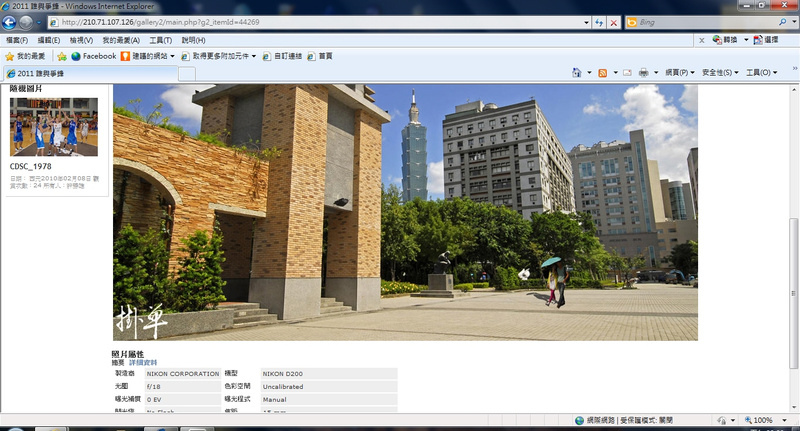Open the 首頁 favorites bar link
800x431 pixels.
pos(319,56)
